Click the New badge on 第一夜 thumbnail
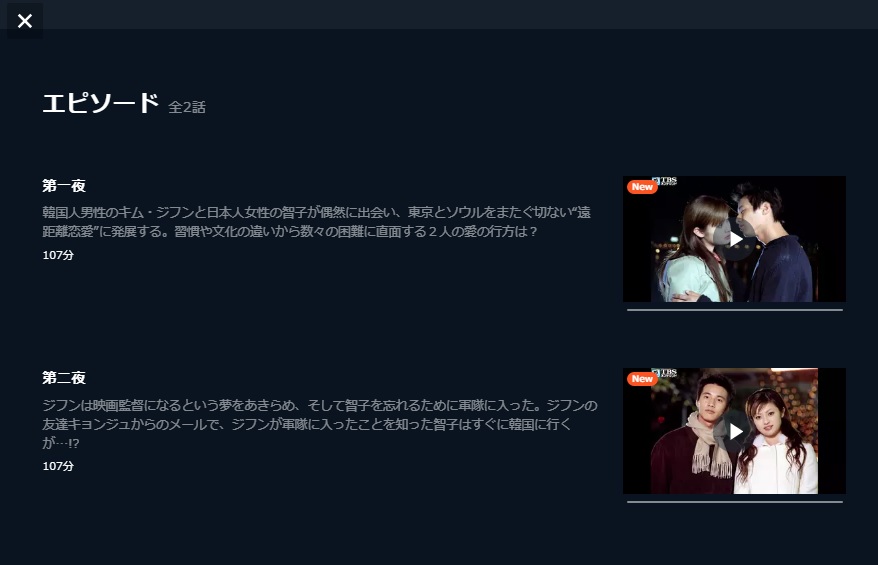 (642, 186)
